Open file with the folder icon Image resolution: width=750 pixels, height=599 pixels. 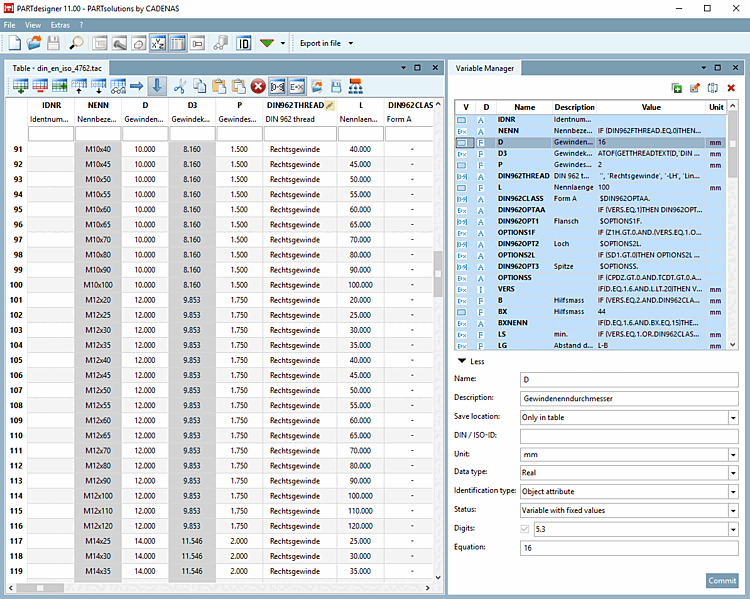34,43
